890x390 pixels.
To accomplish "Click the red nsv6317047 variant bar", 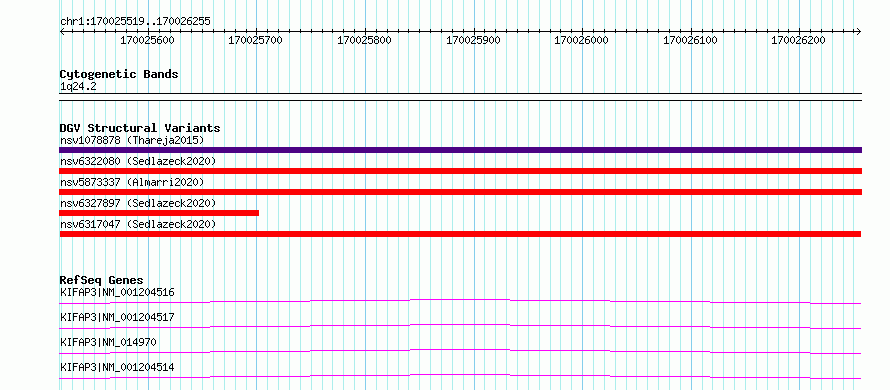I will [460, 234].
